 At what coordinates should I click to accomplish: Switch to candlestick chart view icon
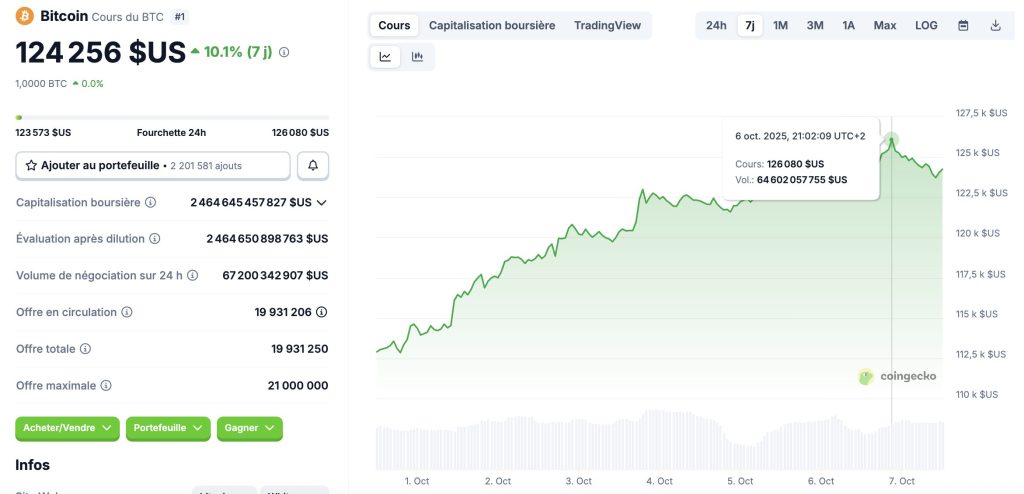[417, 57]
